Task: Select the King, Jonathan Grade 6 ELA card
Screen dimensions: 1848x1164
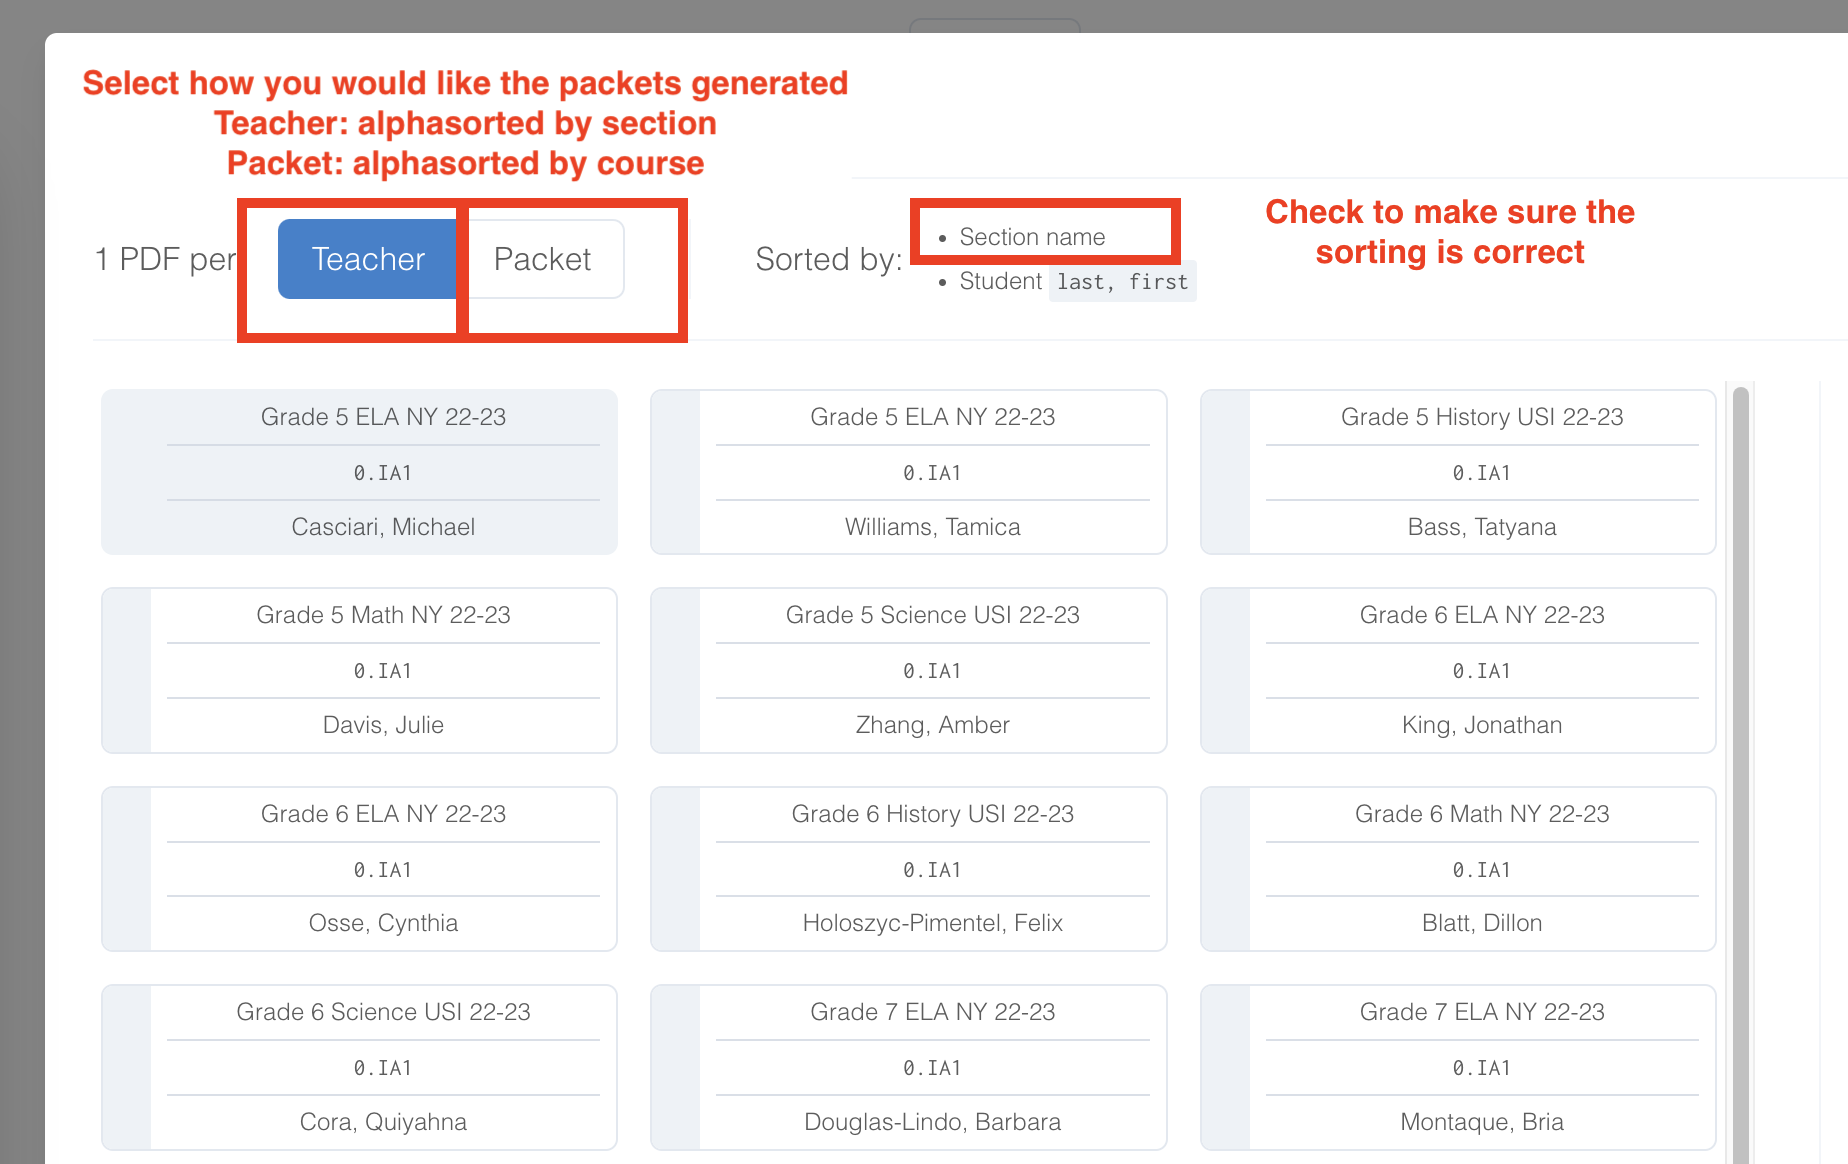Action: 1458,670
